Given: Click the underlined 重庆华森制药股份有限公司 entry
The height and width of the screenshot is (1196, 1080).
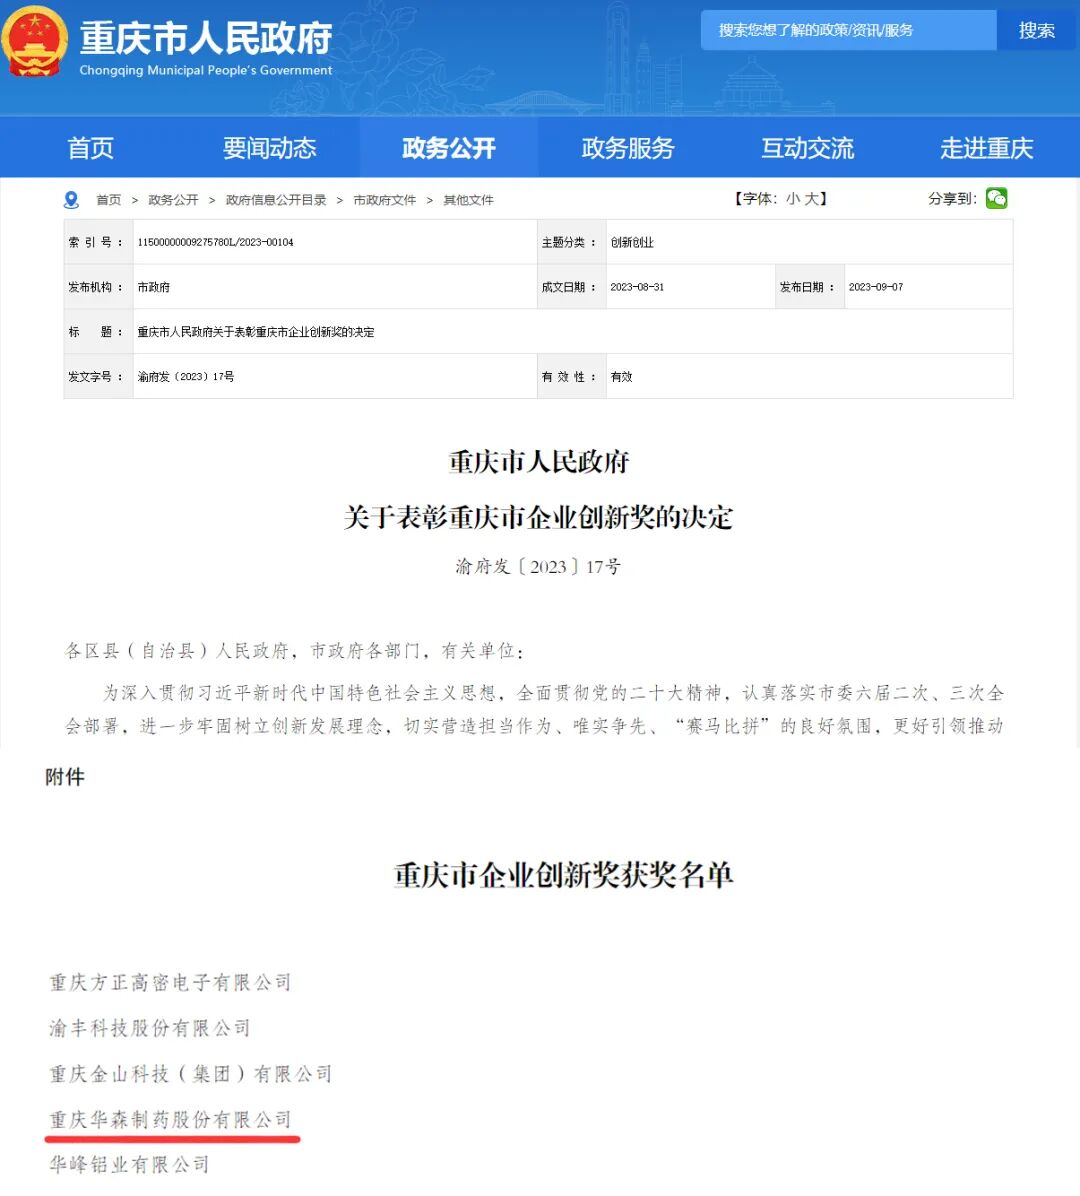Looking at the screenshot, I should pos(168,1120).
